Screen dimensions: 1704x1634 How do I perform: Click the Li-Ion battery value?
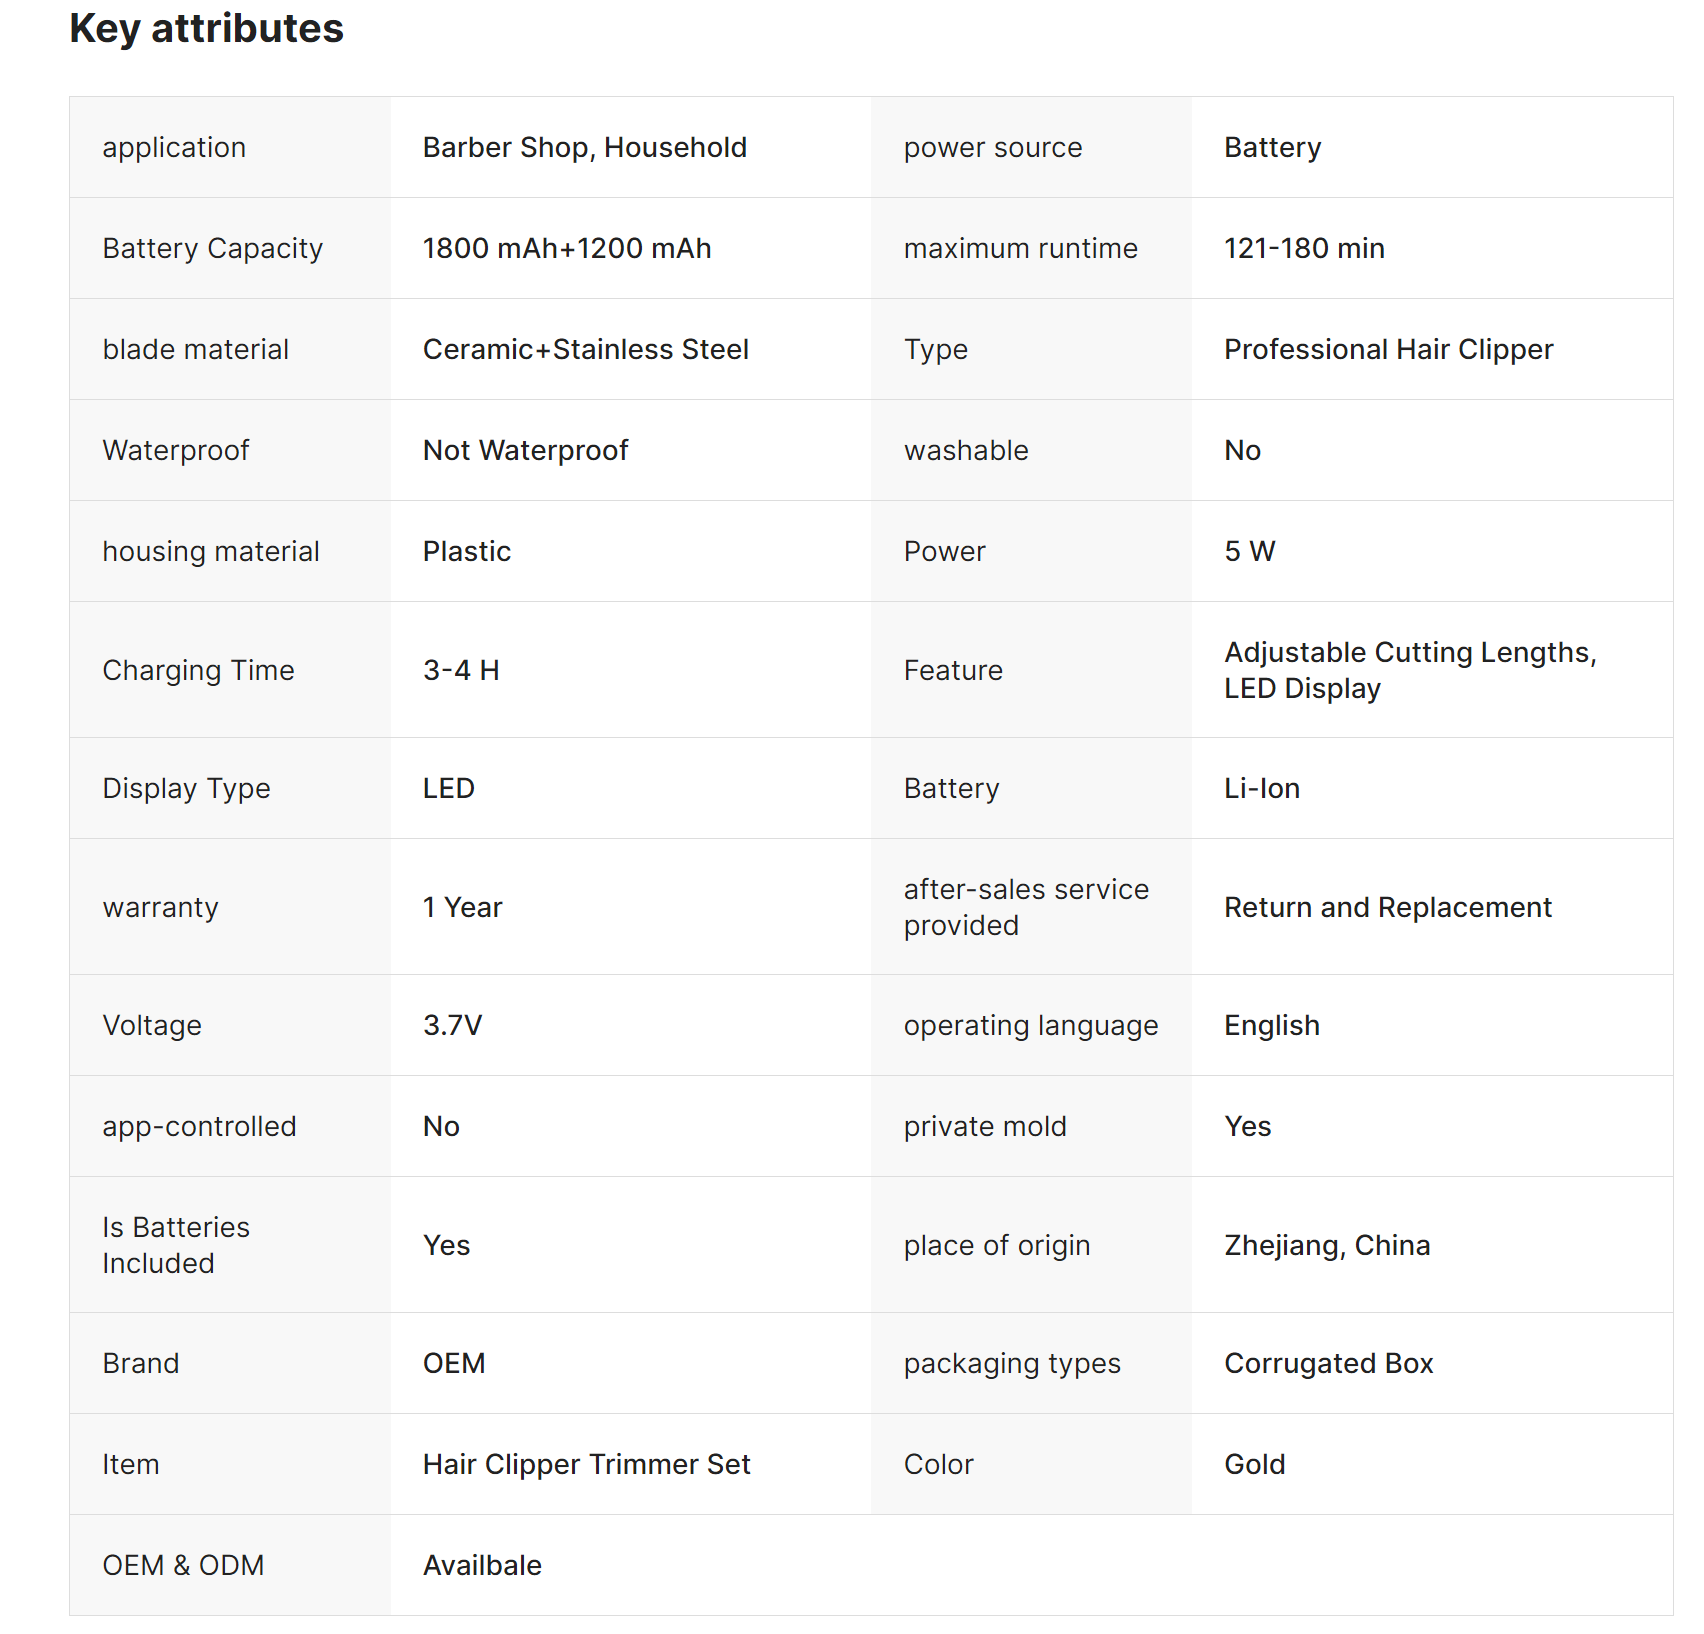pos(1261,789)
